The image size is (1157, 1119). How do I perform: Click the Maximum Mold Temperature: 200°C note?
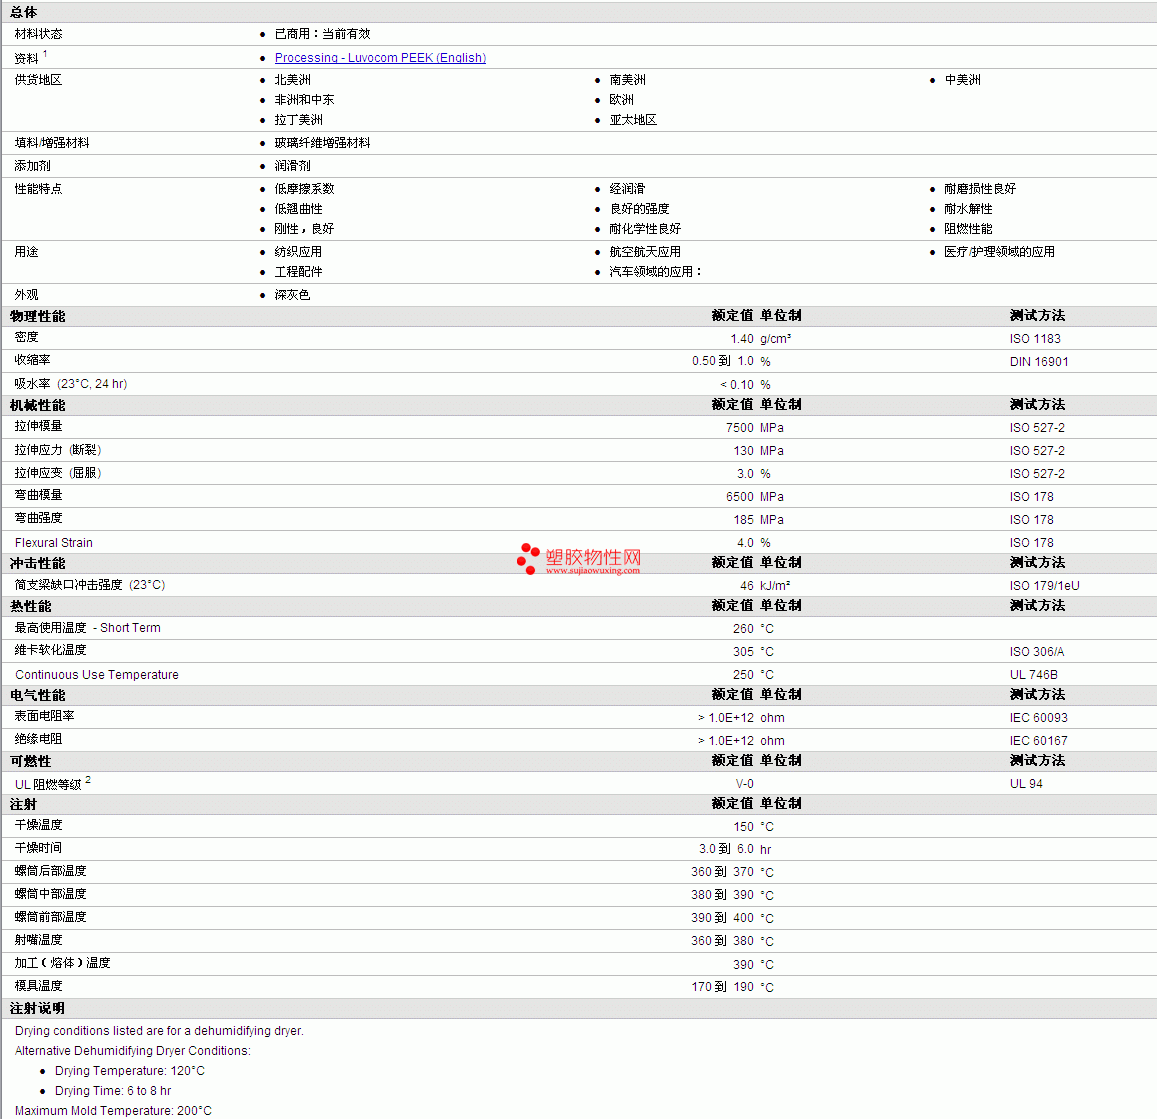tap(113, 1110)
